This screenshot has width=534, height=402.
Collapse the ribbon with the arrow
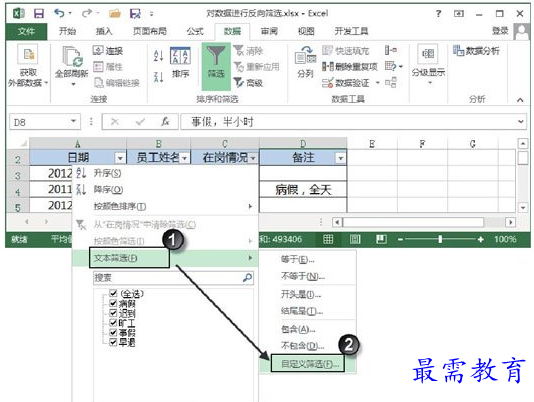coord(520,100)
